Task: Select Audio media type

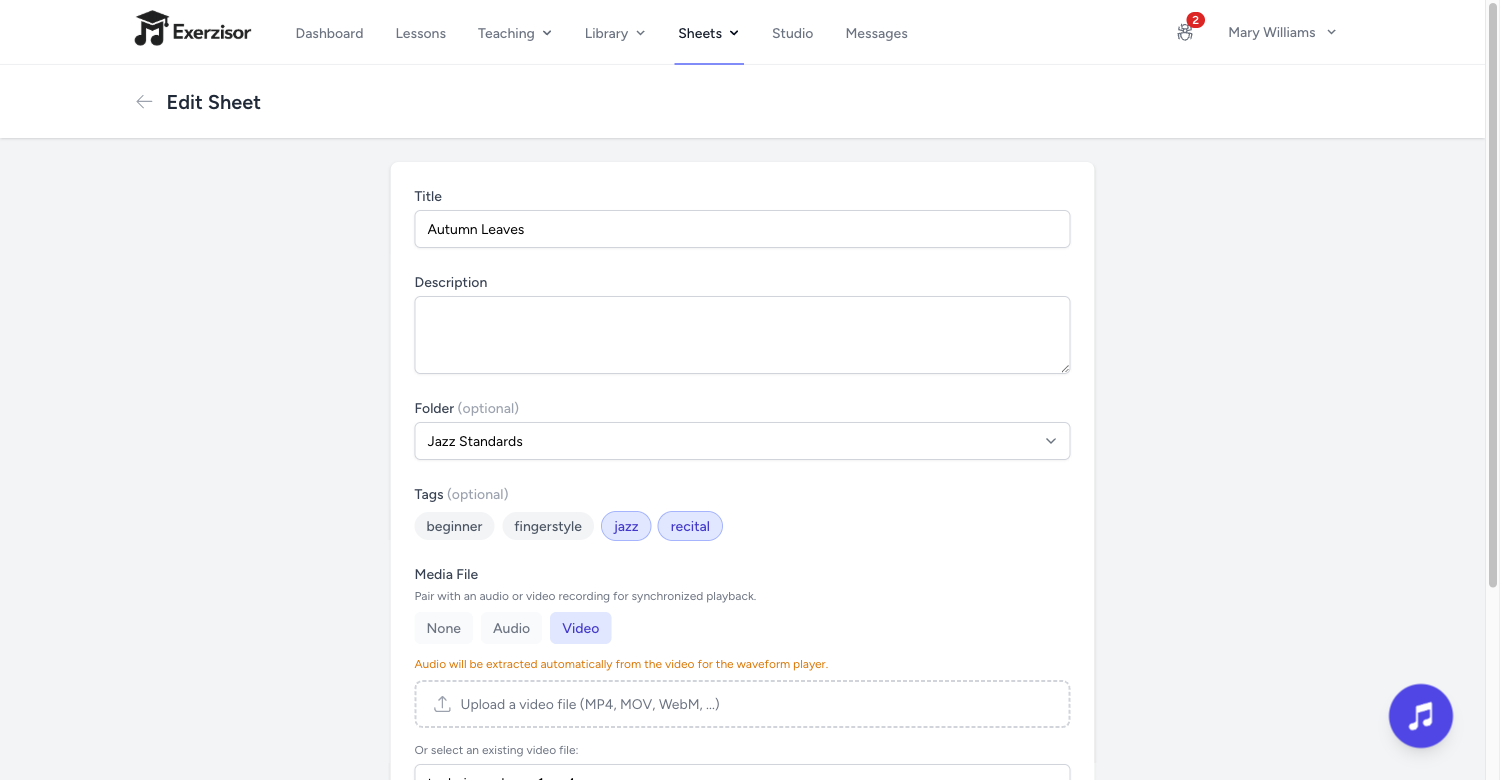Action: (511, 628)
